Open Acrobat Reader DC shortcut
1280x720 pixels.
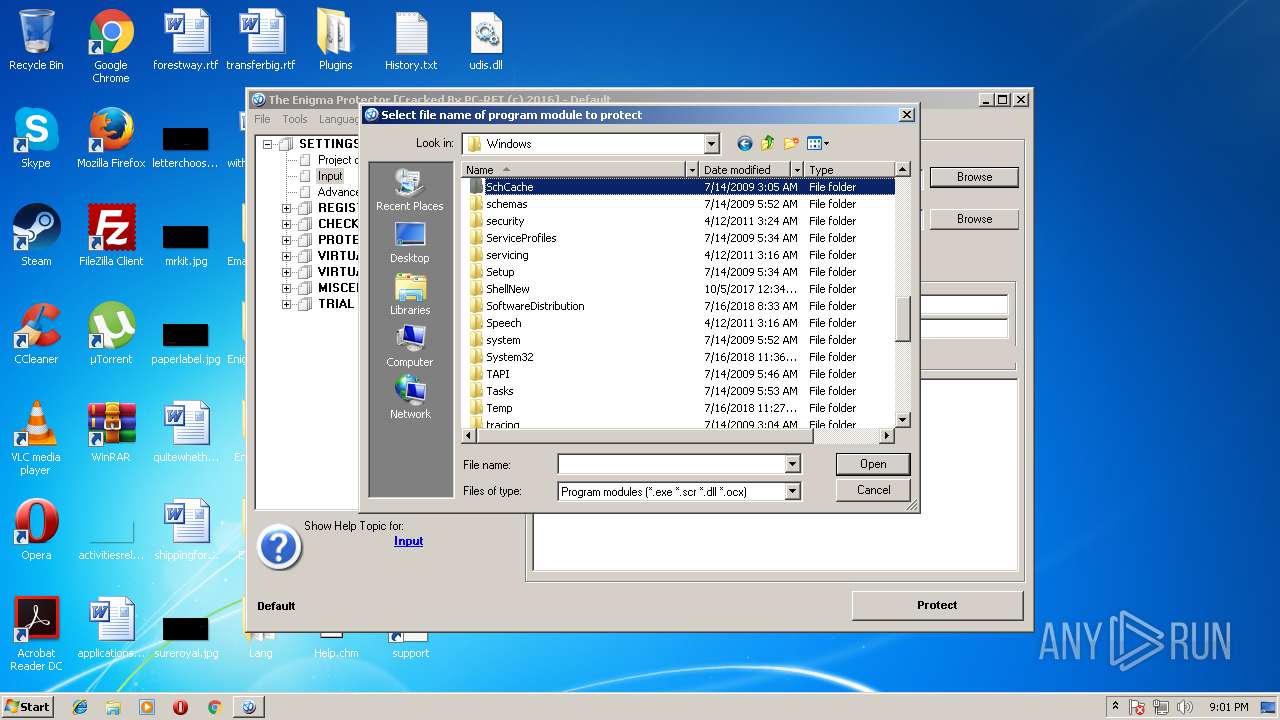pos(36,634)
